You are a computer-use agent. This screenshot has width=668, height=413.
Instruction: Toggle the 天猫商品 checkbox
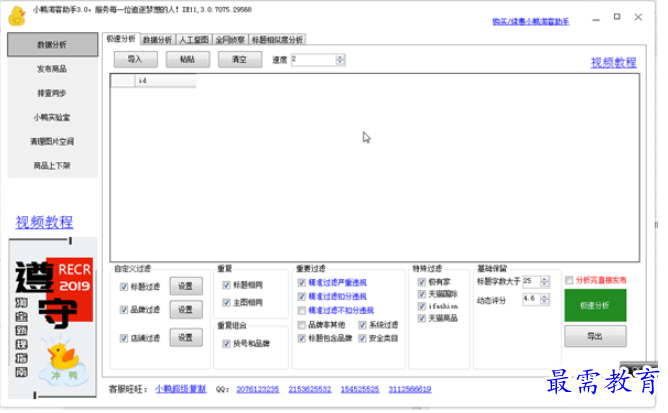[422, 318]
